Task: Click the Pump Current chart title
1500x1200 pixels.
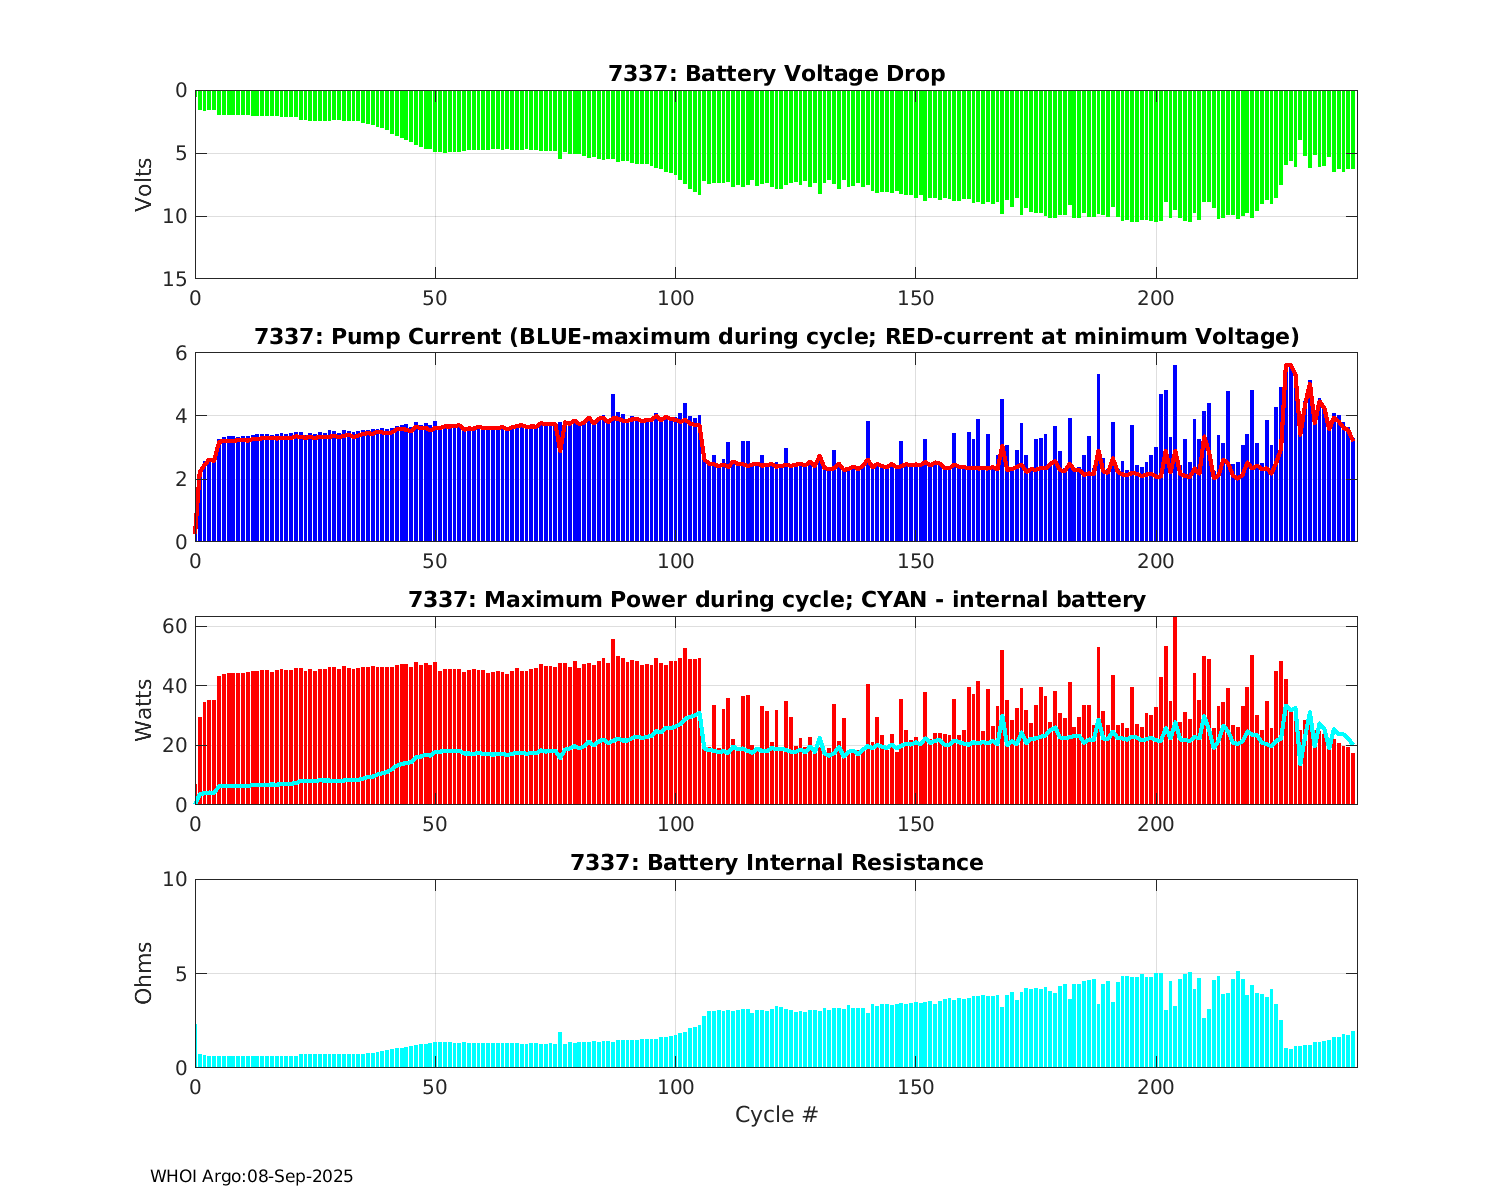Action: click(776, 337)
